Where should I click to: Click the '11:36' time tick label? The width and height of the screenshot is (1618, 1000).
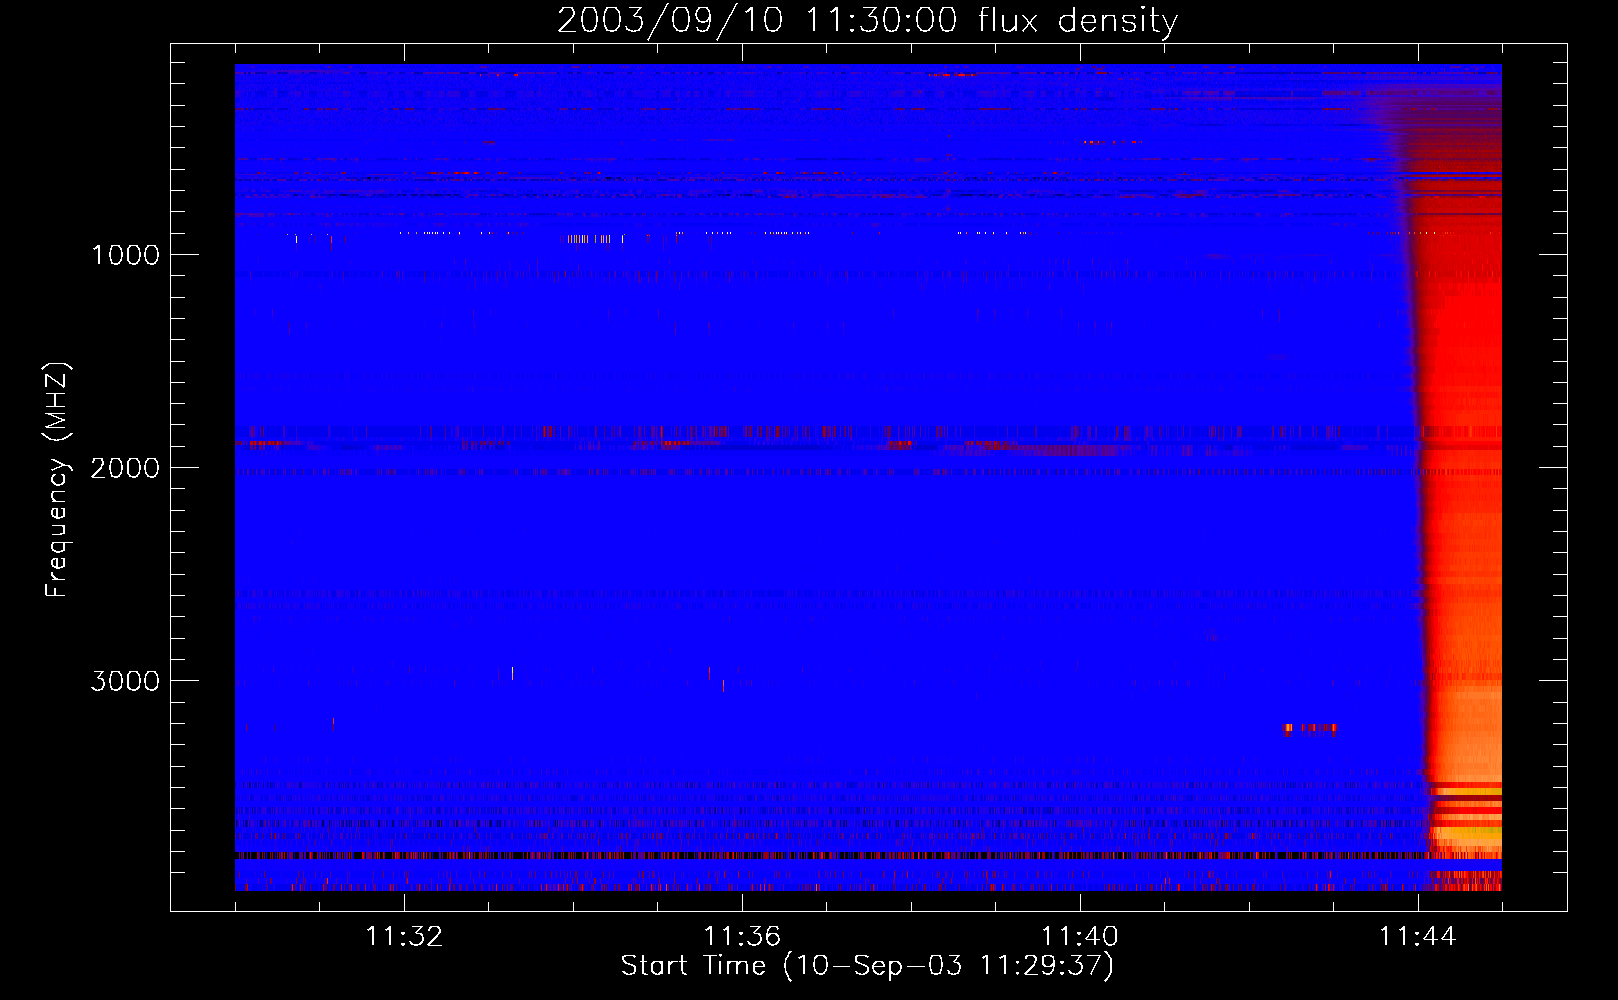742,936
